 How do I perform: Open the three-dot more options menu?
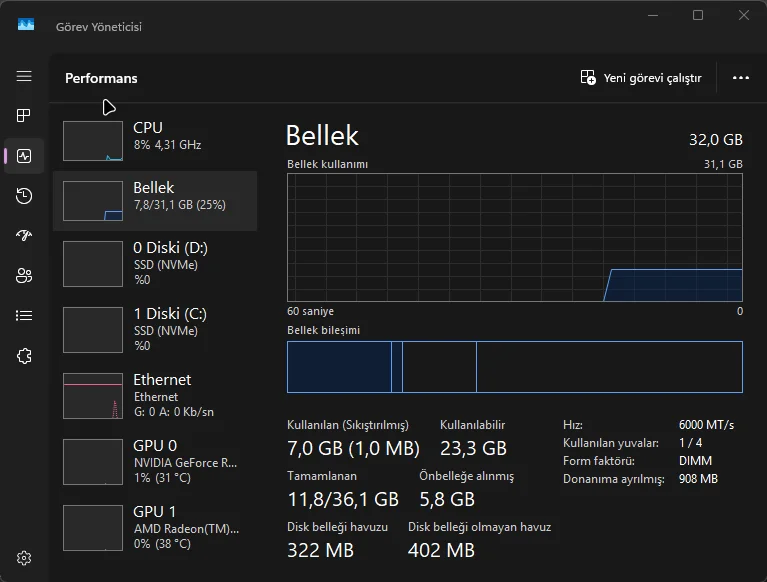741,78
